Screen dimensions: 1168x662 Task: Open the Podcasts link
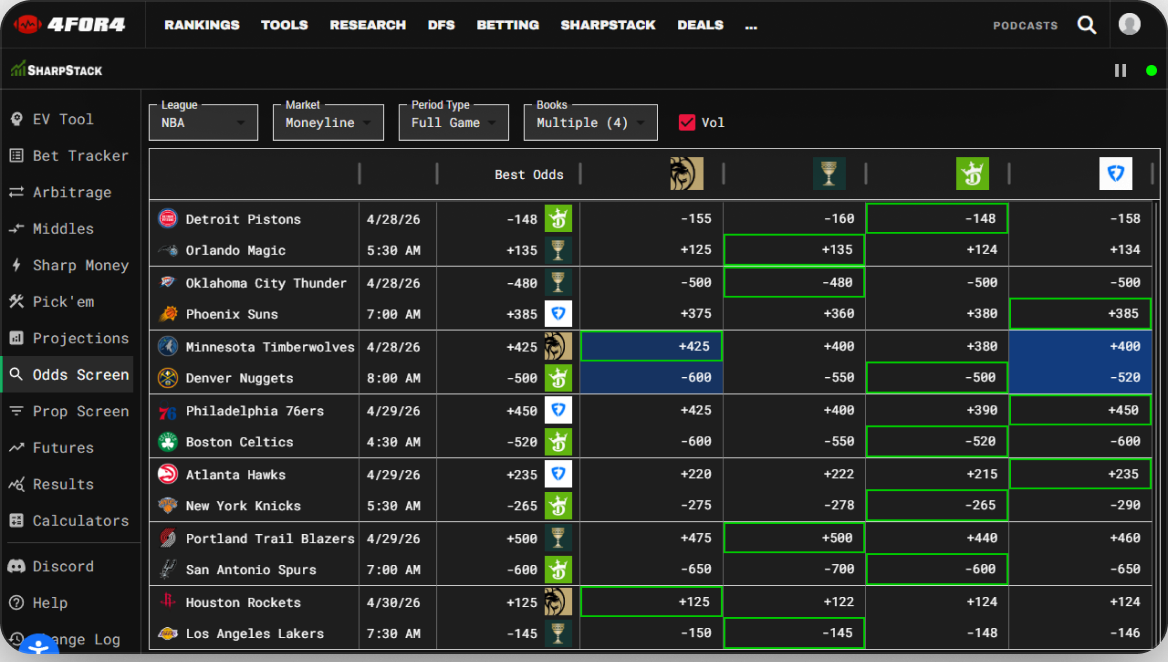[1025, 25]
